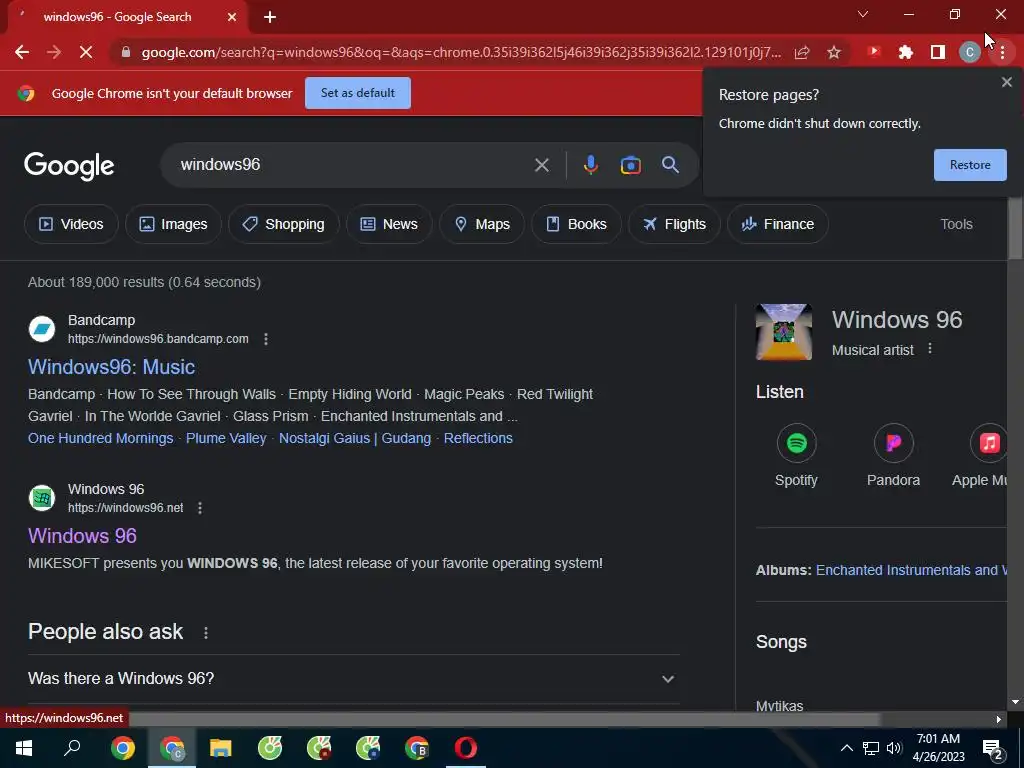Switch to the Flights results tab

(x=674, y=224)
